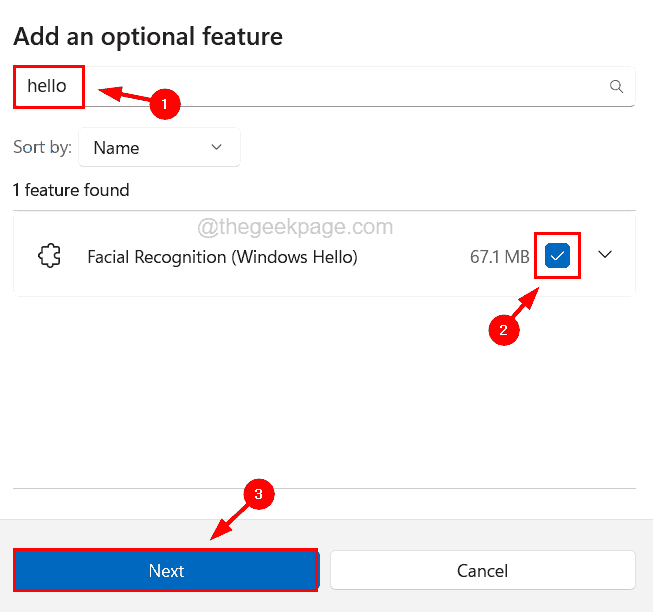Click the Add an optional feature heading
653x612 pixels.
pos(147,37)
